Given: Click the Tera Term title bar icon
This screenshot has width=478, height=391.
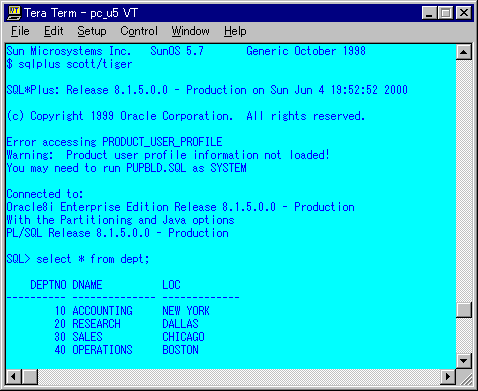Looking at the screenshot, I should (x=14, y=13).
